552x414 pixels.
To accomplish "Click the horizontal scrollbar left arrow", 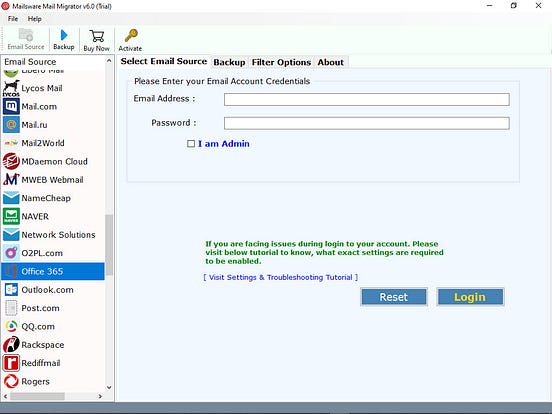I will (5, 396).
